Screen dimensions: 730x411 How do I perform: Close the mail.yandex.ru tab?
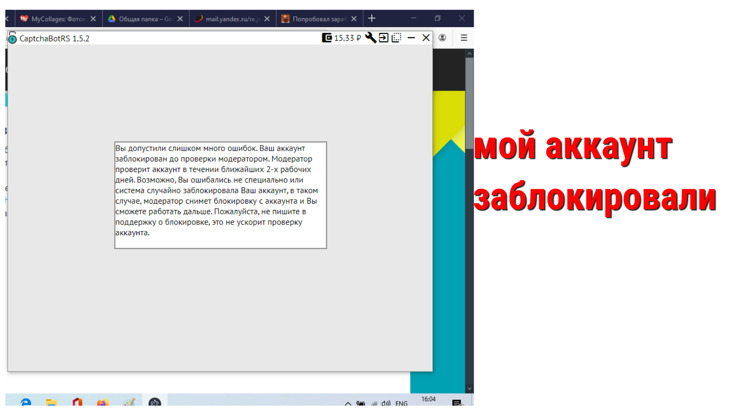coord(267,19)
